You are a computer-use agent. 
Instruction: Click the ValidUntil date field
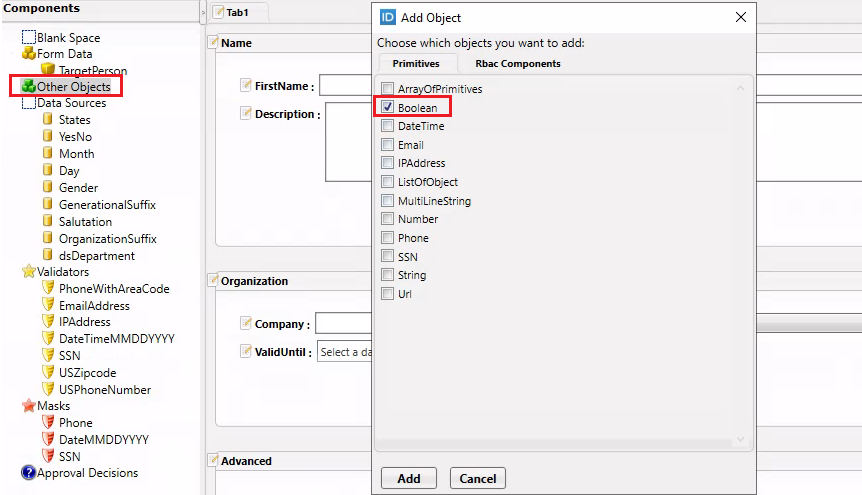point(345,352)
